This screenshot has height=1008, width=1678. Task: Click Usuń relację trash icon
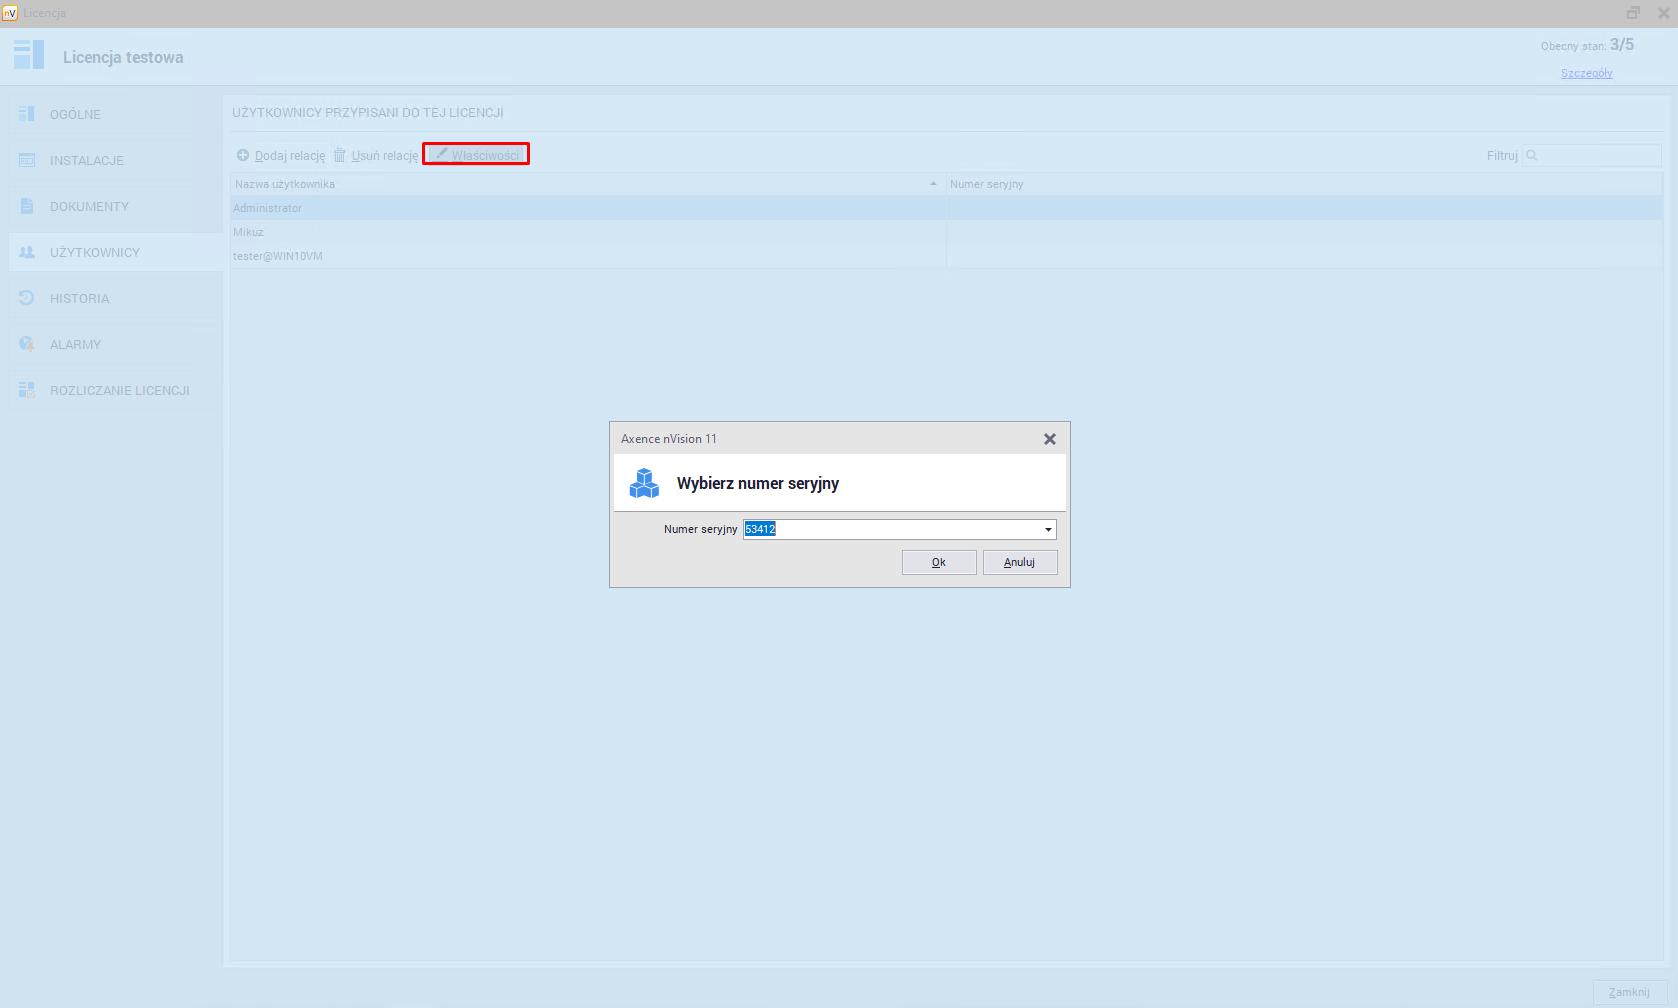pyautogui.click(x=340, y=155)
